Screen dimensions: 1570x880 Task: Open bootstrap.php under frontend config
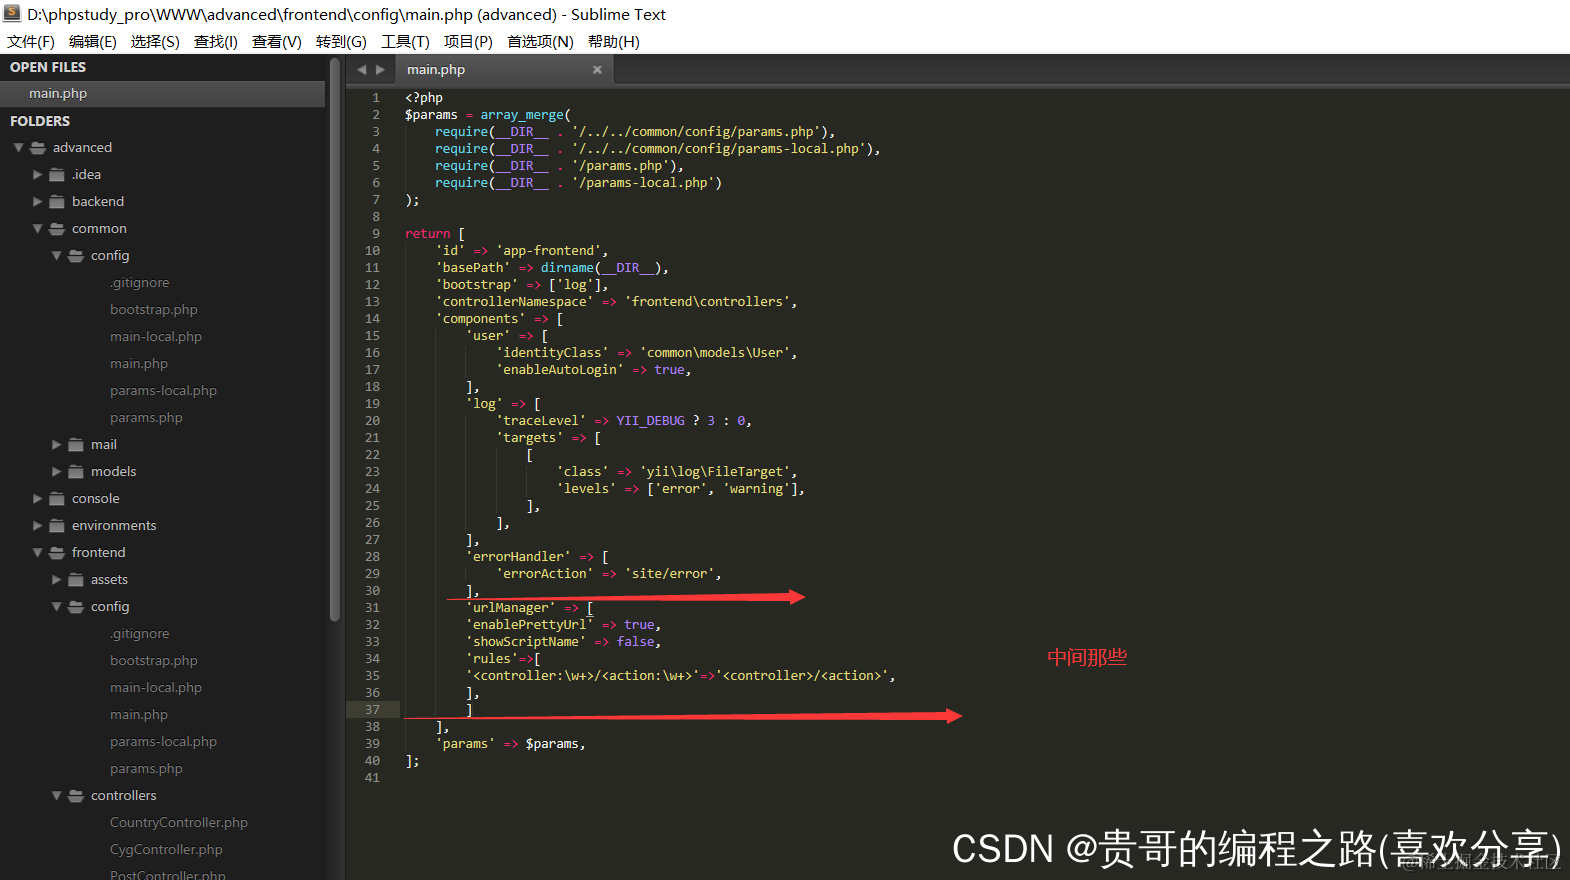[x=154, y=661]
